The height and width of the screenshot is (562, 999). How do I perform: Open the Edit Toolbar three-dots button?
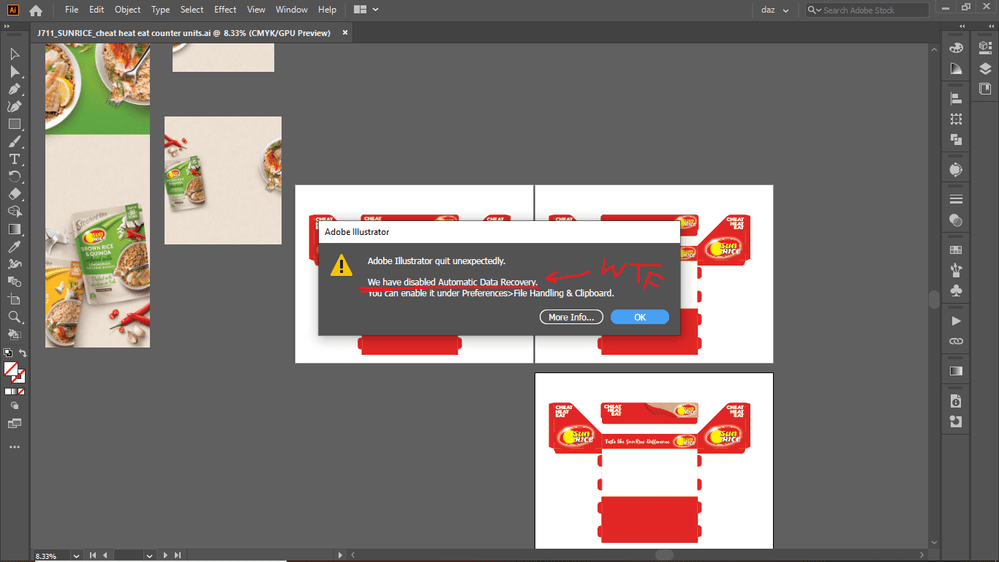click(x=15, y=447)
